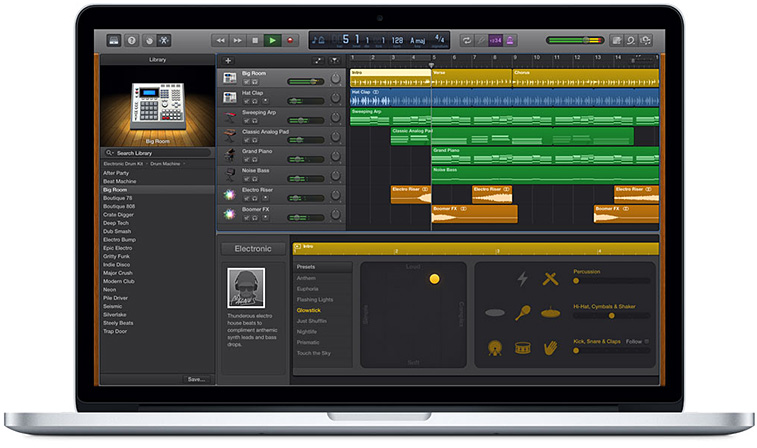757x448 pixels.
Task: Click the Grand Piano track pan knob
Action: [335, 156]
